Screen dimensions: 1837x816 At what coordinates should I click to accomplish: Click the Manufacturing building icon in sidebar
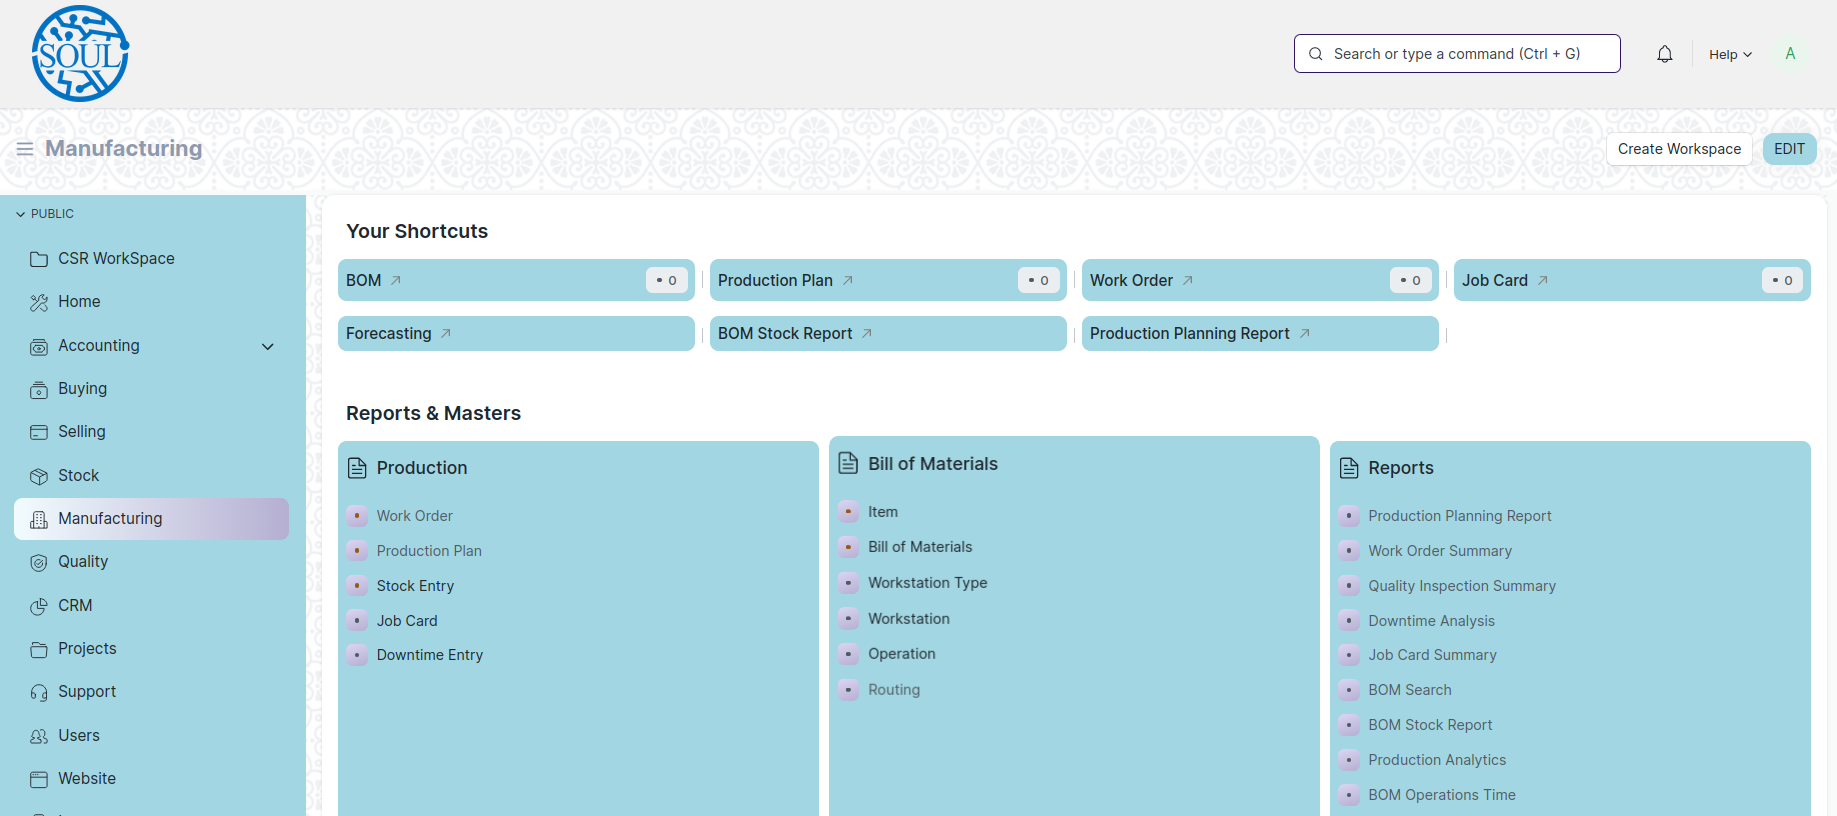click(x=39, y=519)
